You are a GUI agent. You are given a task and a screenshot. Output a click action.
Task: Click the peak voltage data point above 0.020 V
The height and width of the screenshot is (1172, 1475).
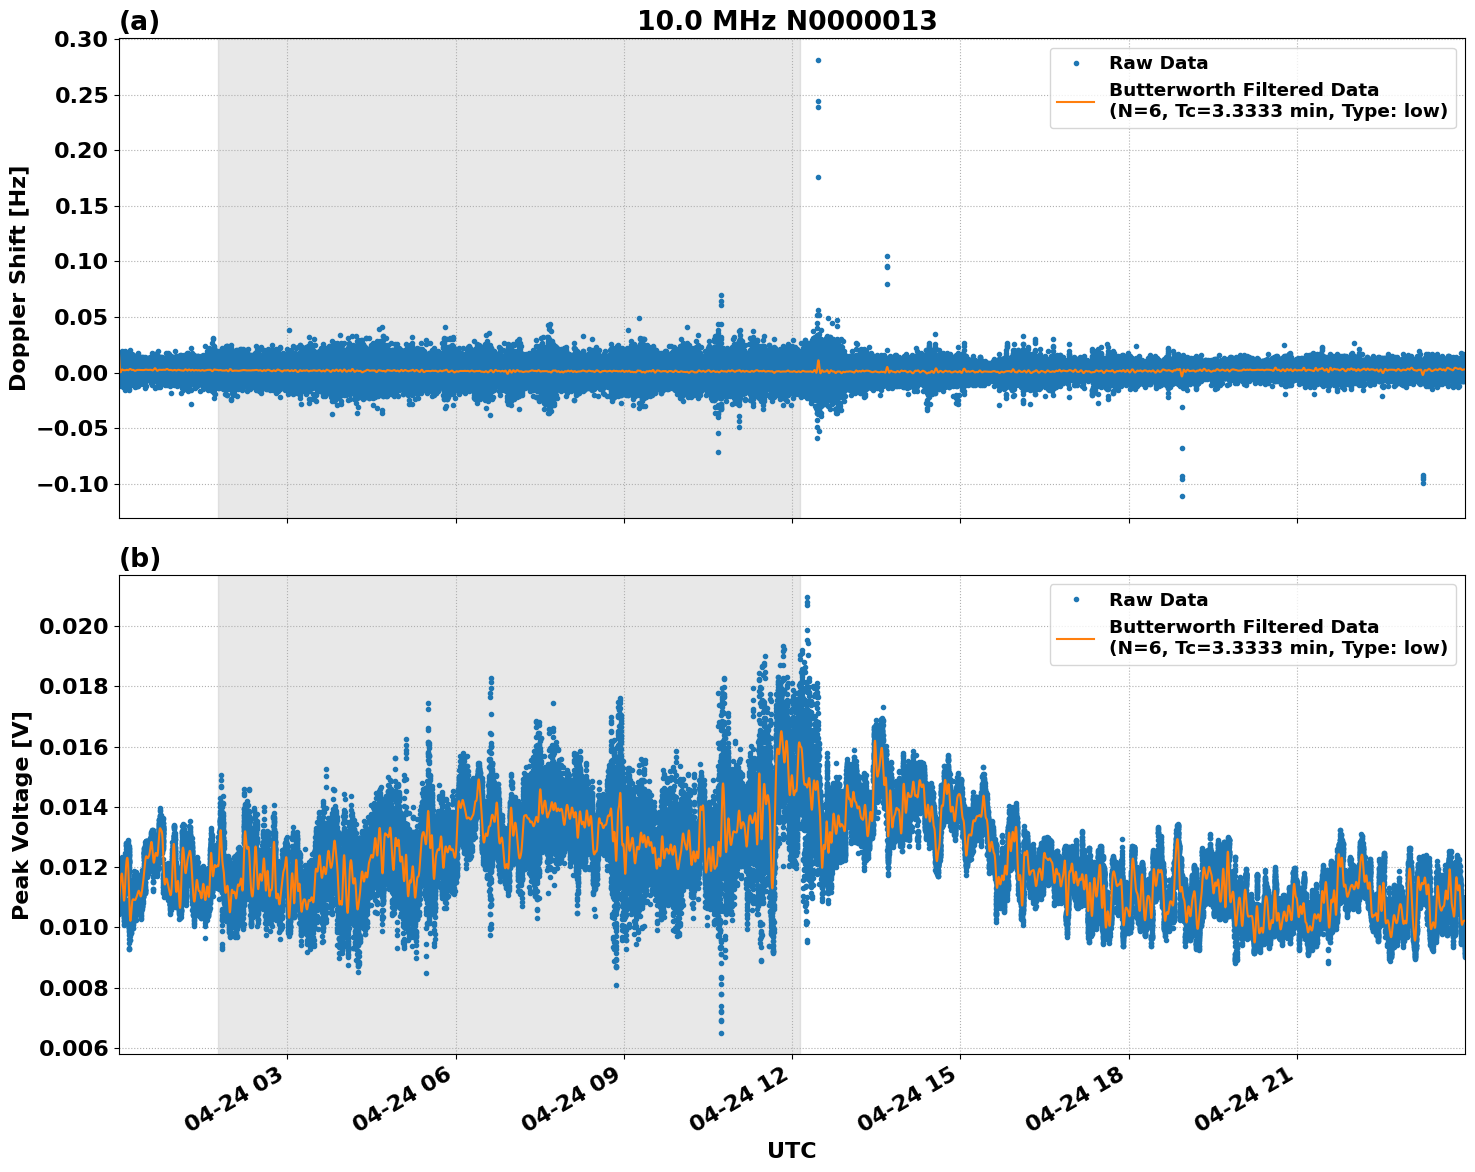click(x=808, y=595)
